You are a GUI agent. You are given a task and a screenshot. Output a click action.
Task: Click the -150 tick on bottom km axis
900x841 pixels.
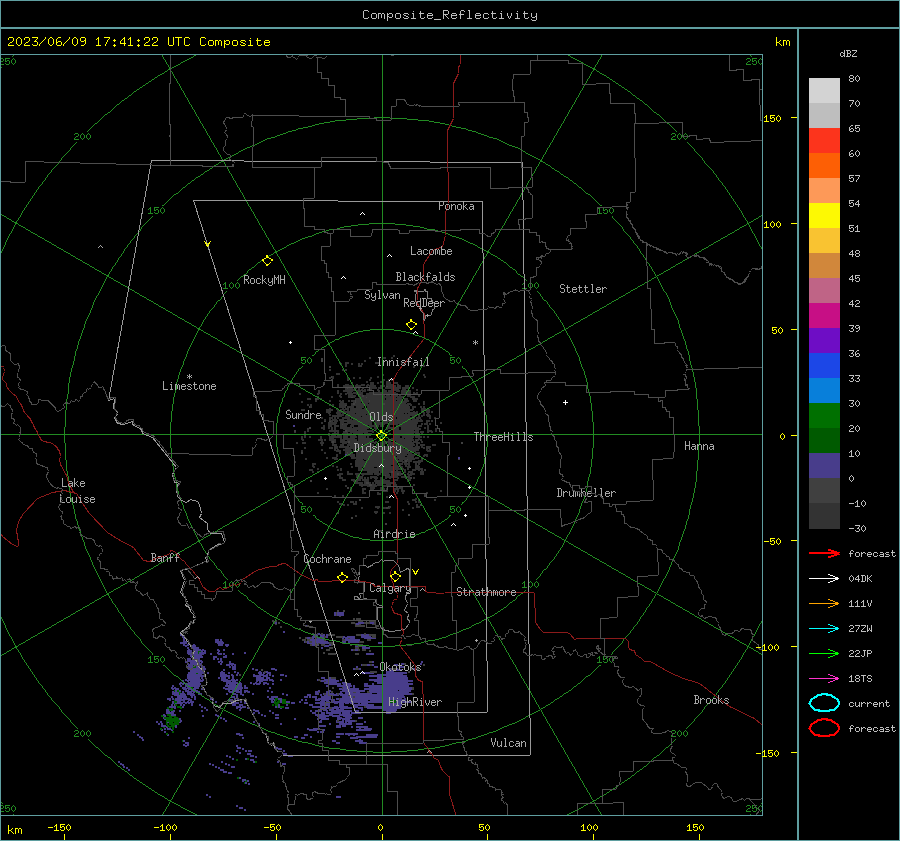59,828
